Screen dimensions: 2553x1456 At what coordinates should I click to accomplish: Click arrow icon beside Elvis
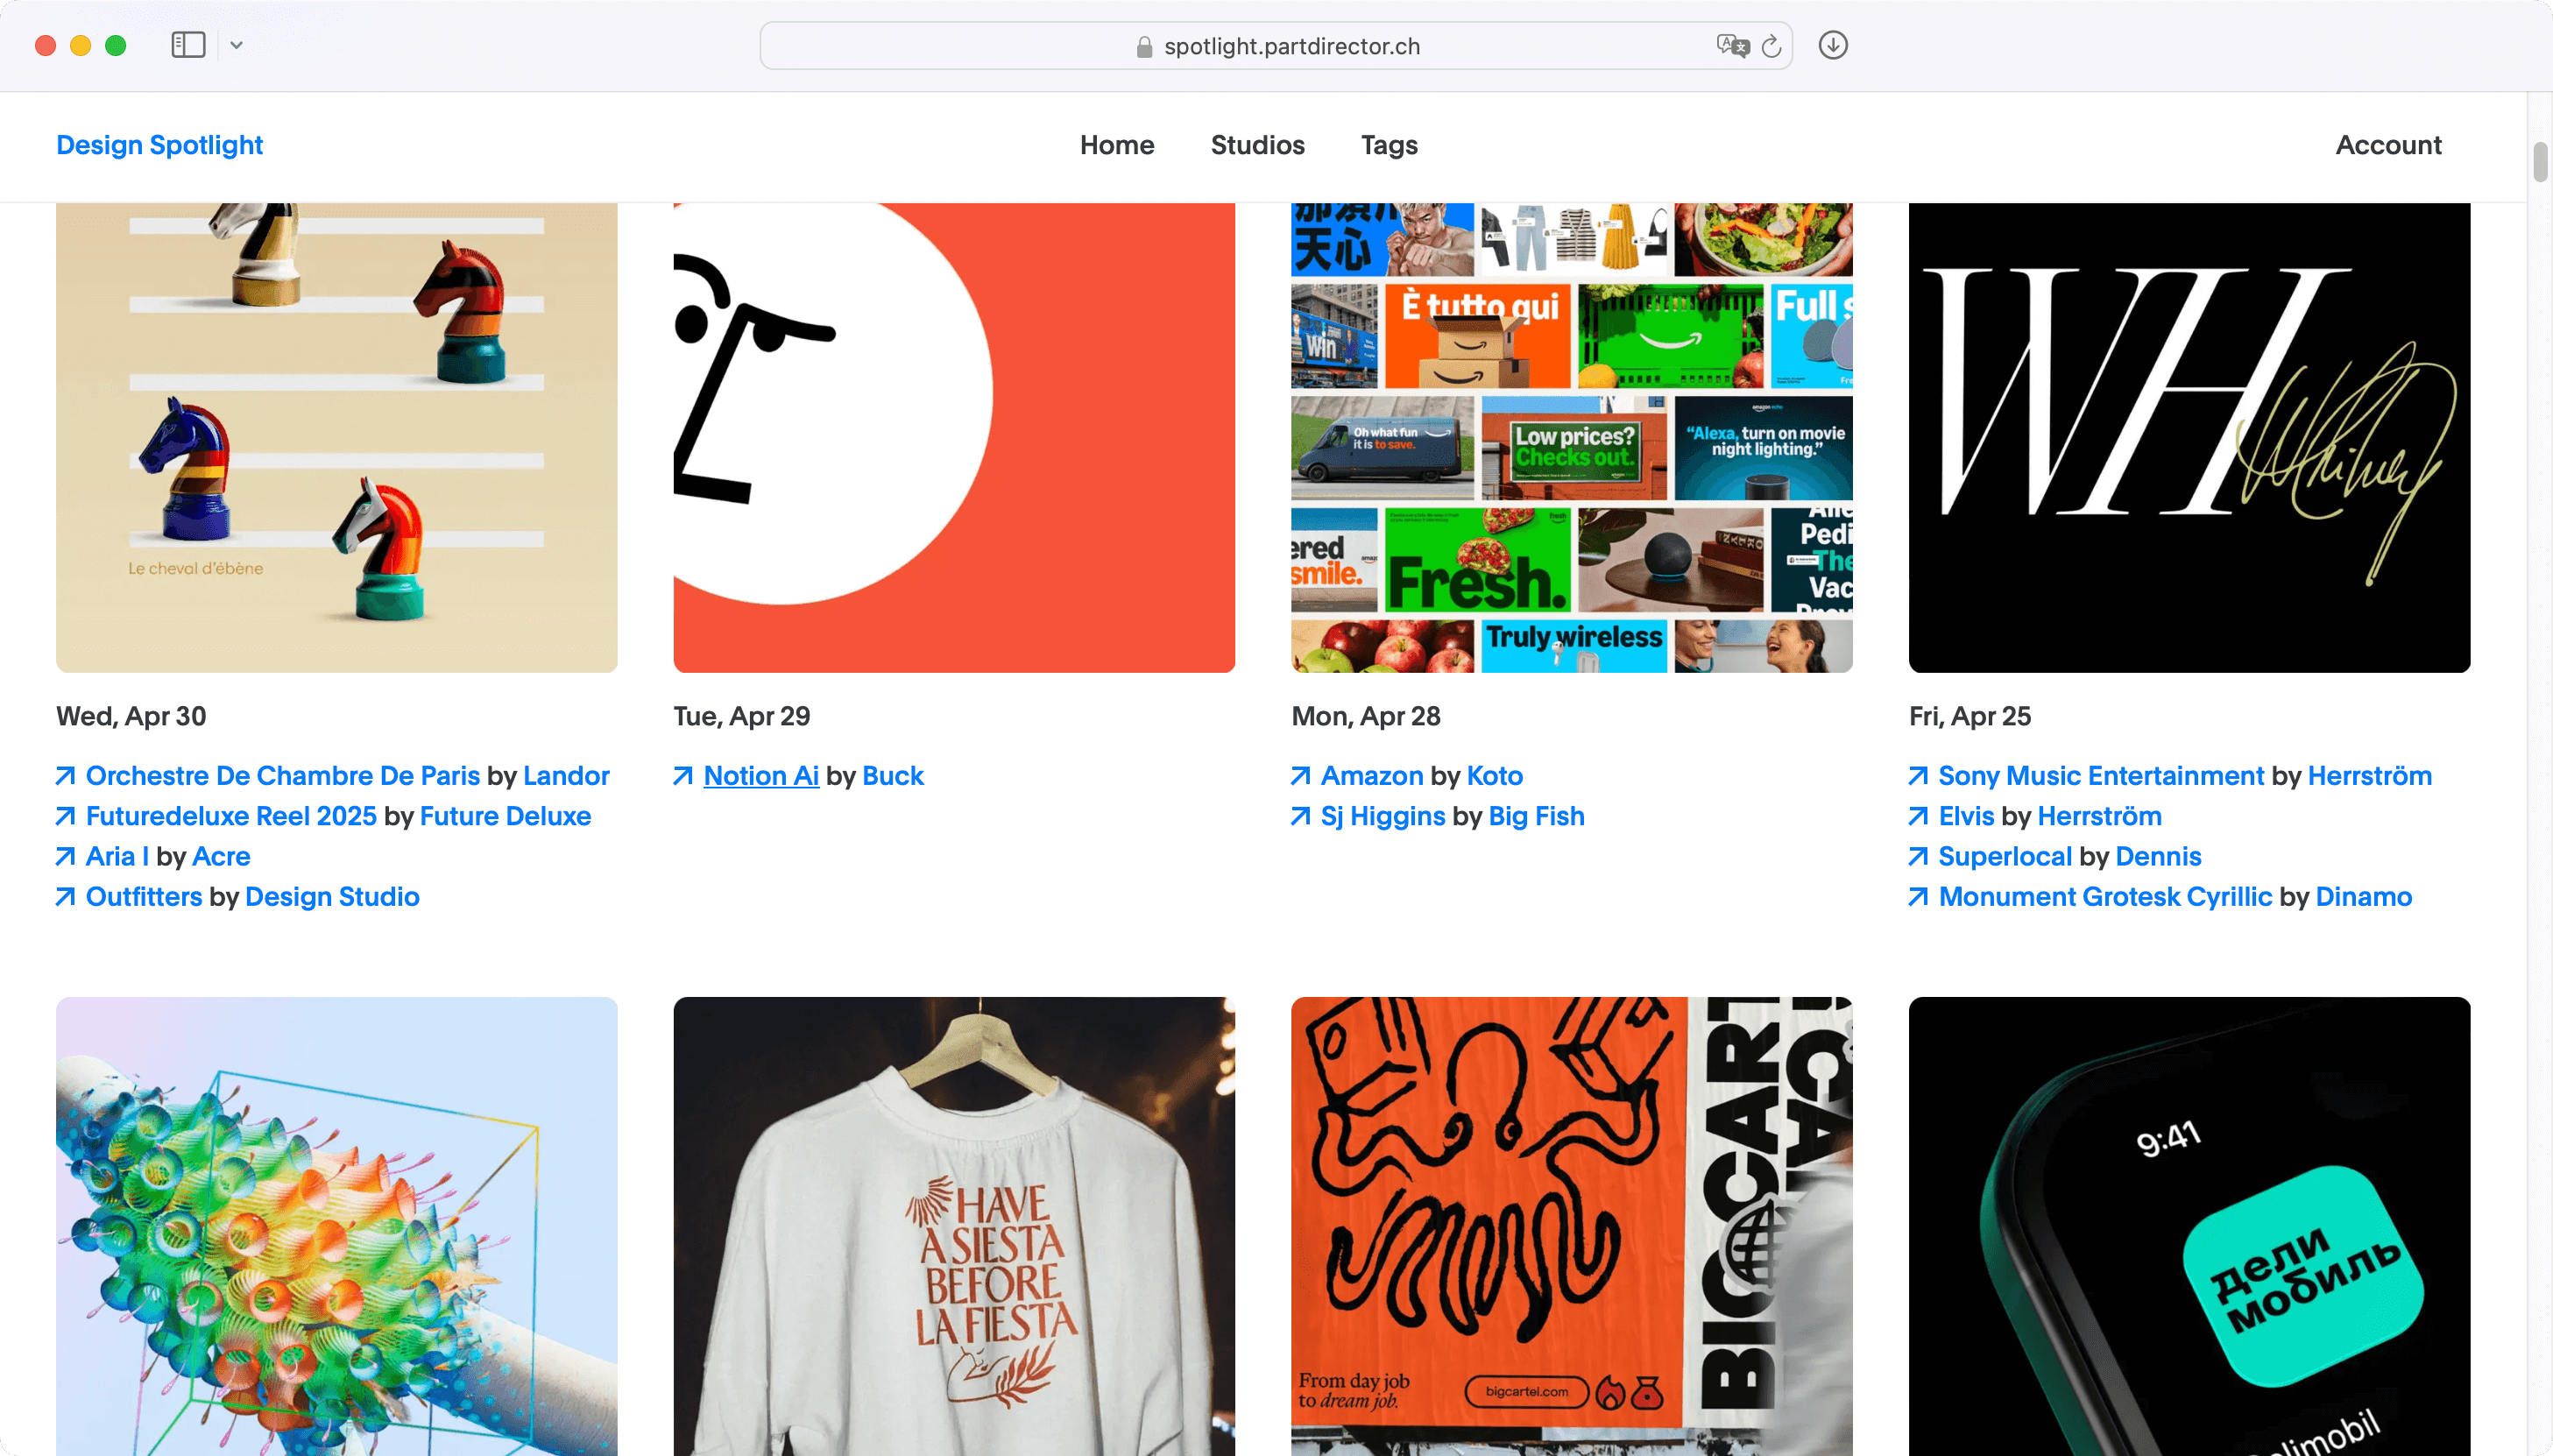(x=1919, y=816)
